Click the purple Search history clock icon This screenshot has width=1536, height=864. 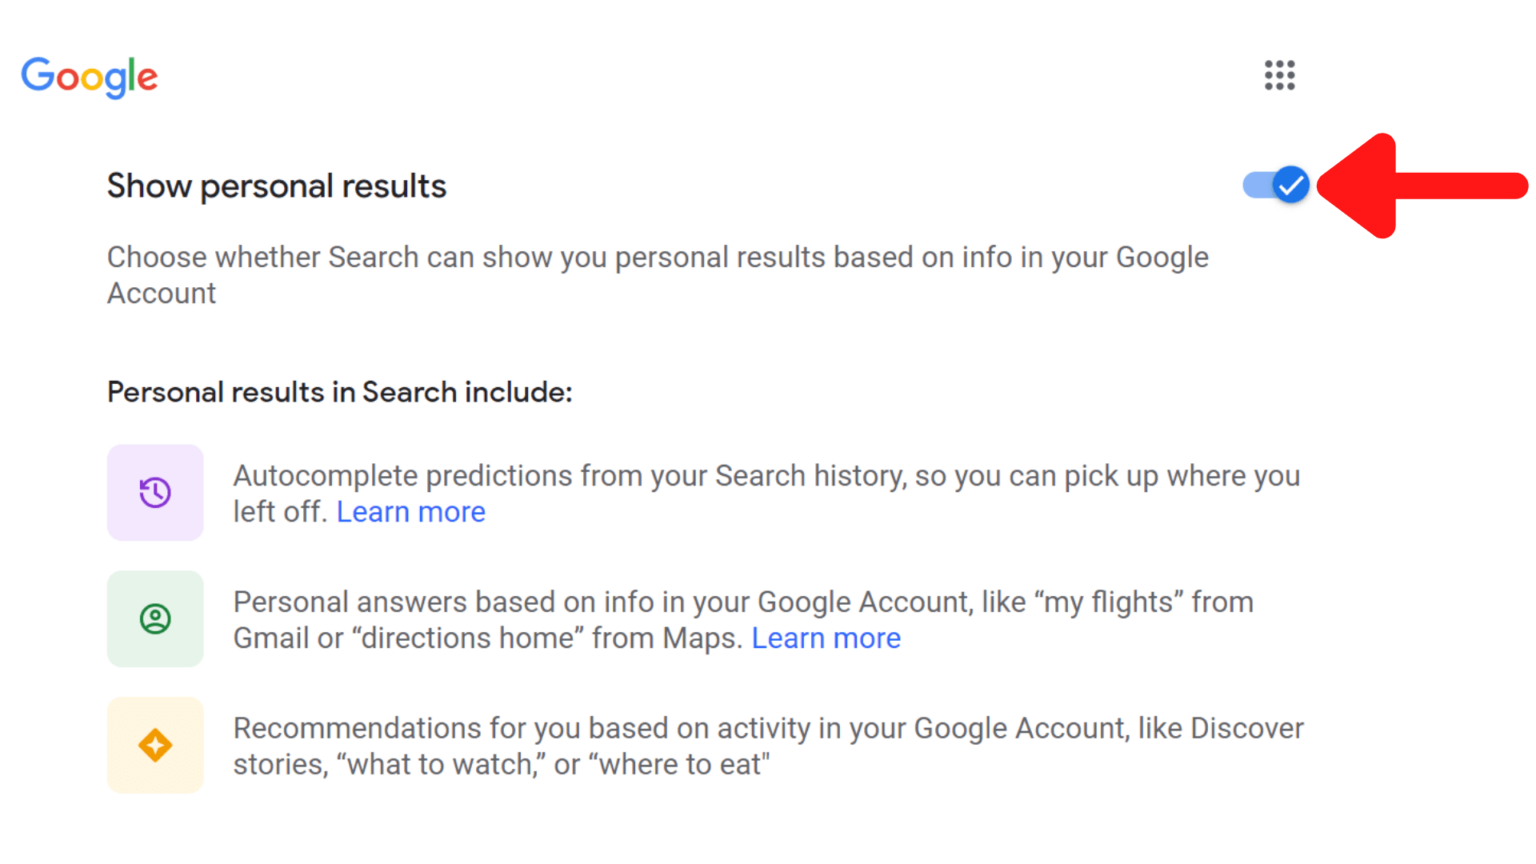155,492
